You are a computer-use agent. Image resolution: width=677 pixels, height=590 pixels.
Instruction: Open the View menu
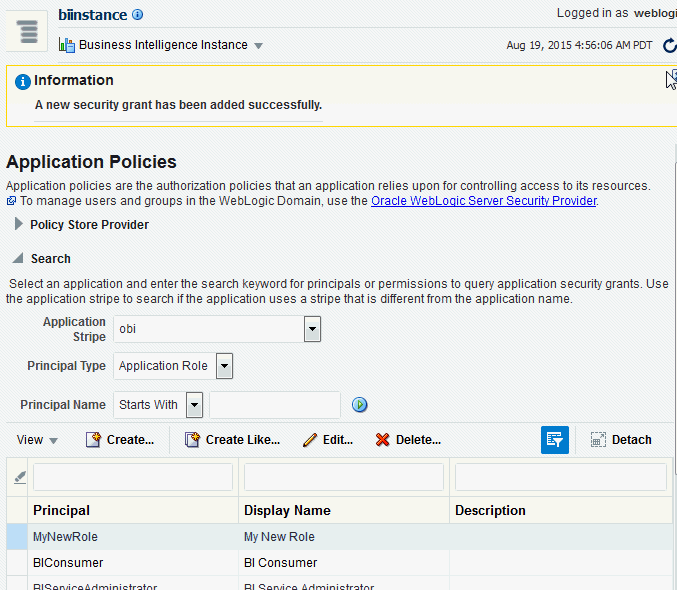[37, 440]
